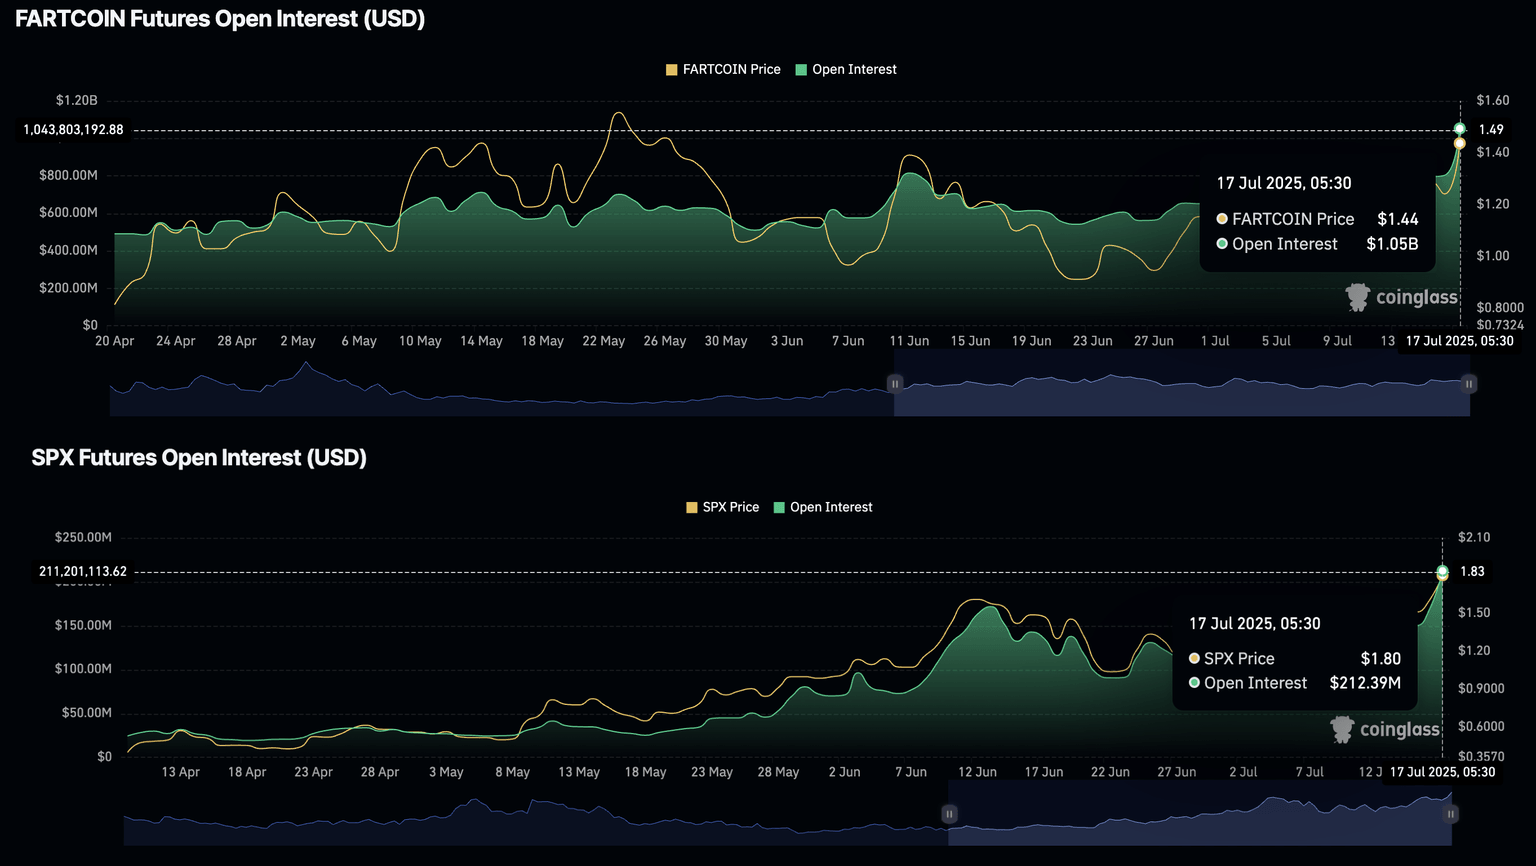Click highlighted range in FARTCOIN zoom slider
The height and width of the screenshot is (866, 1536).
[x=1180, y=397]
